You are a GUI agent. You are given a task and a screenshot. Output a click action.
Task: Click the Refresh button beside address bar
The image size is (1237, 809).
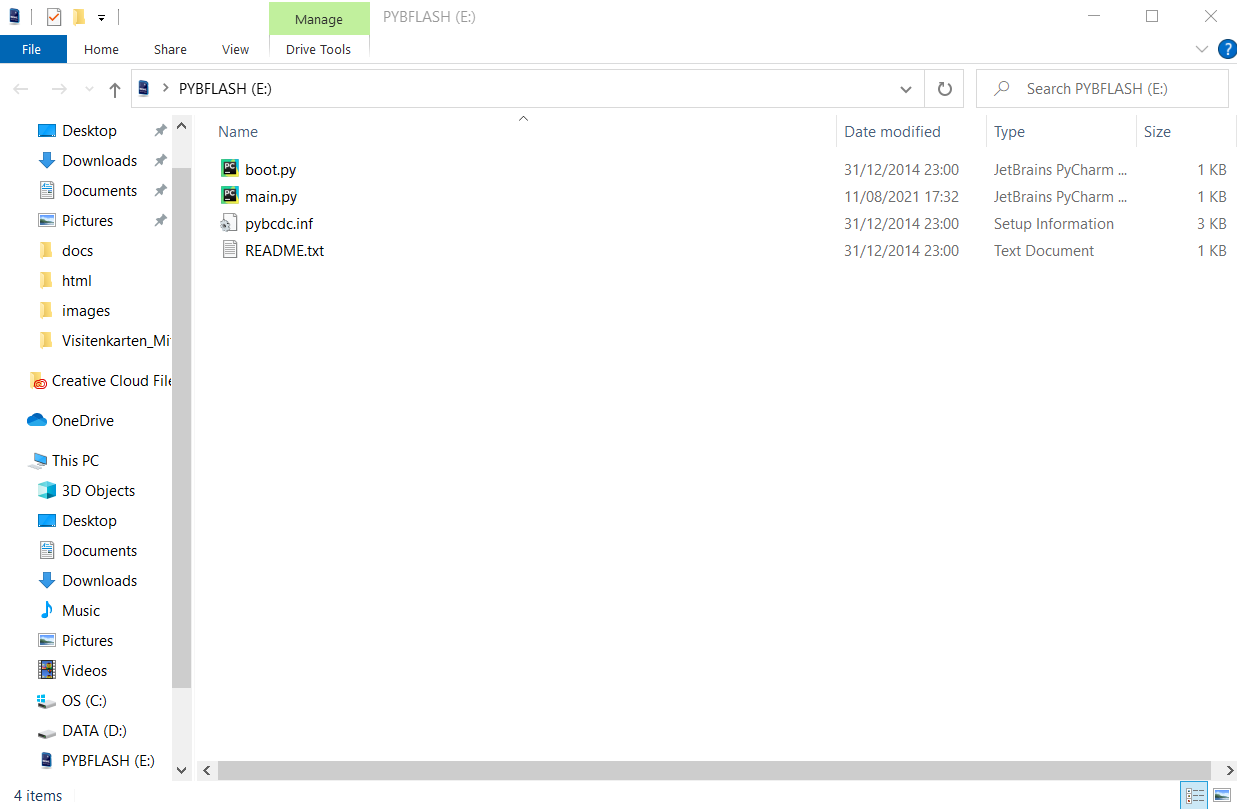[944, 89]
